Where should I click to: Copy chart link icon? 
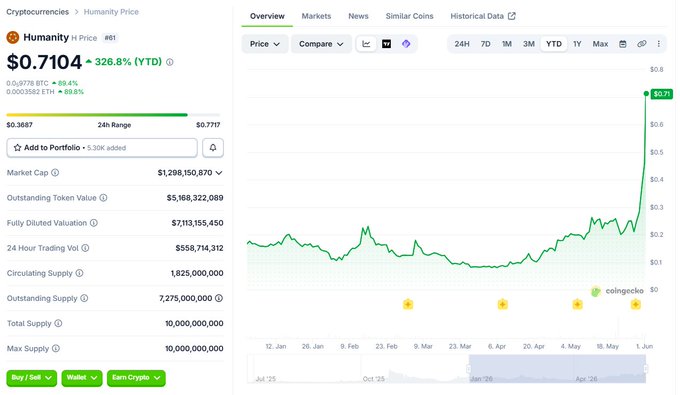point(642,44)
